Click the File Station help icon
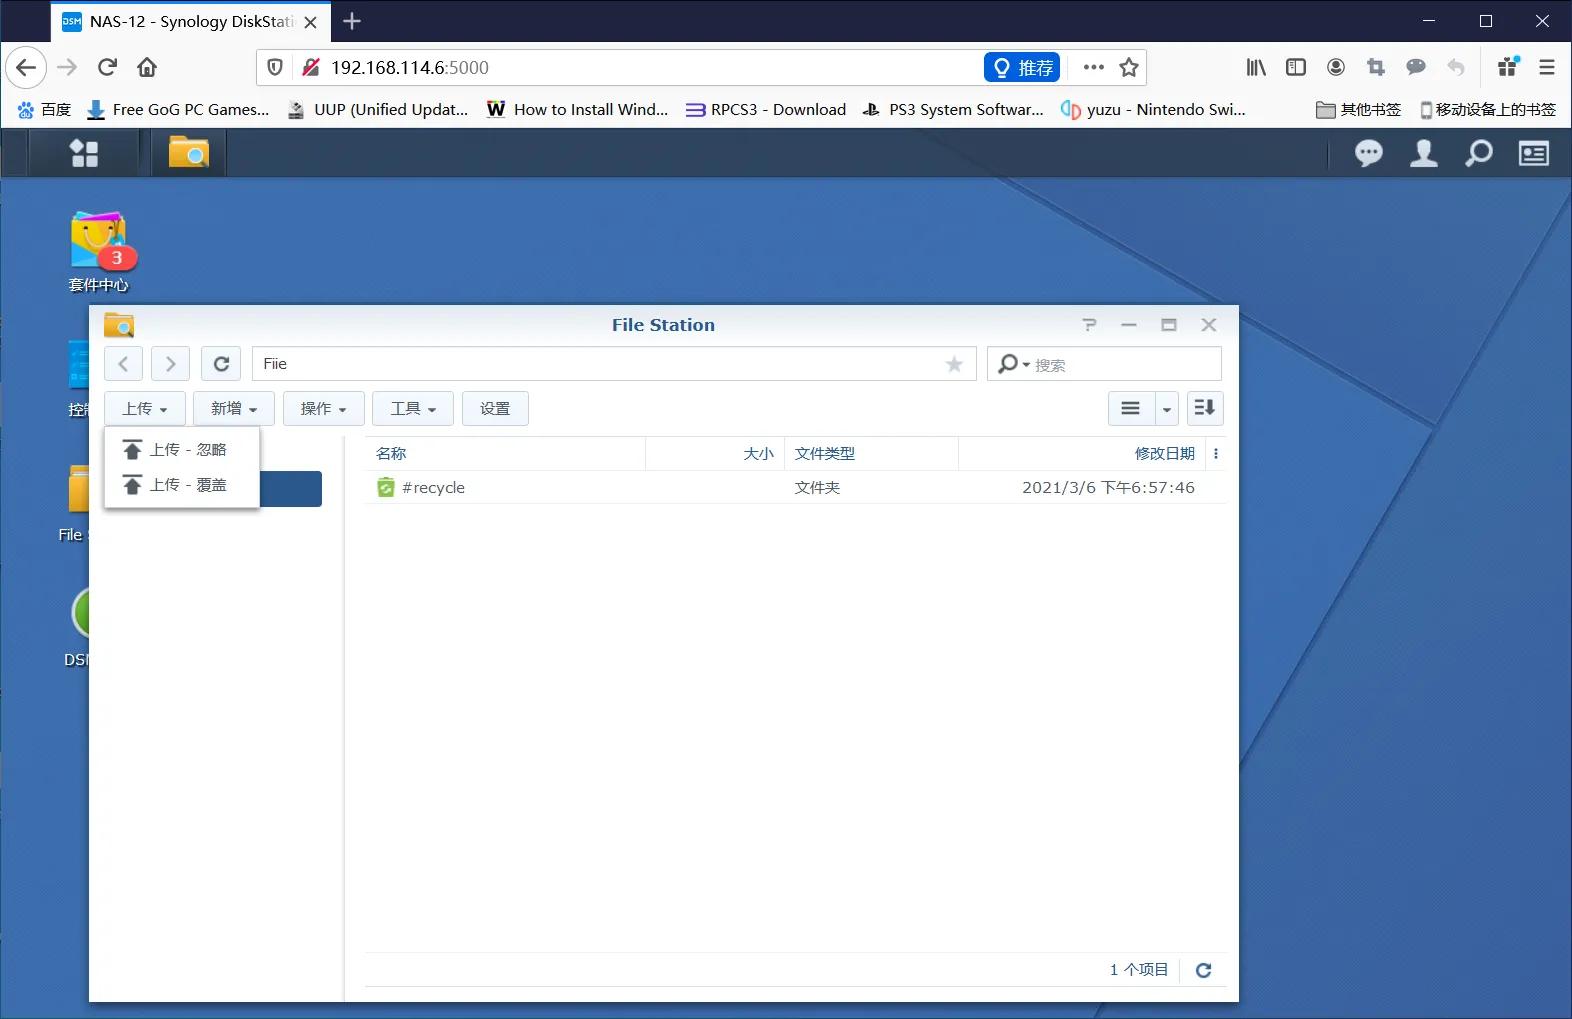Image resolution: width=1572 pixels, height=1019 pixels. (x=1089, y=325)
